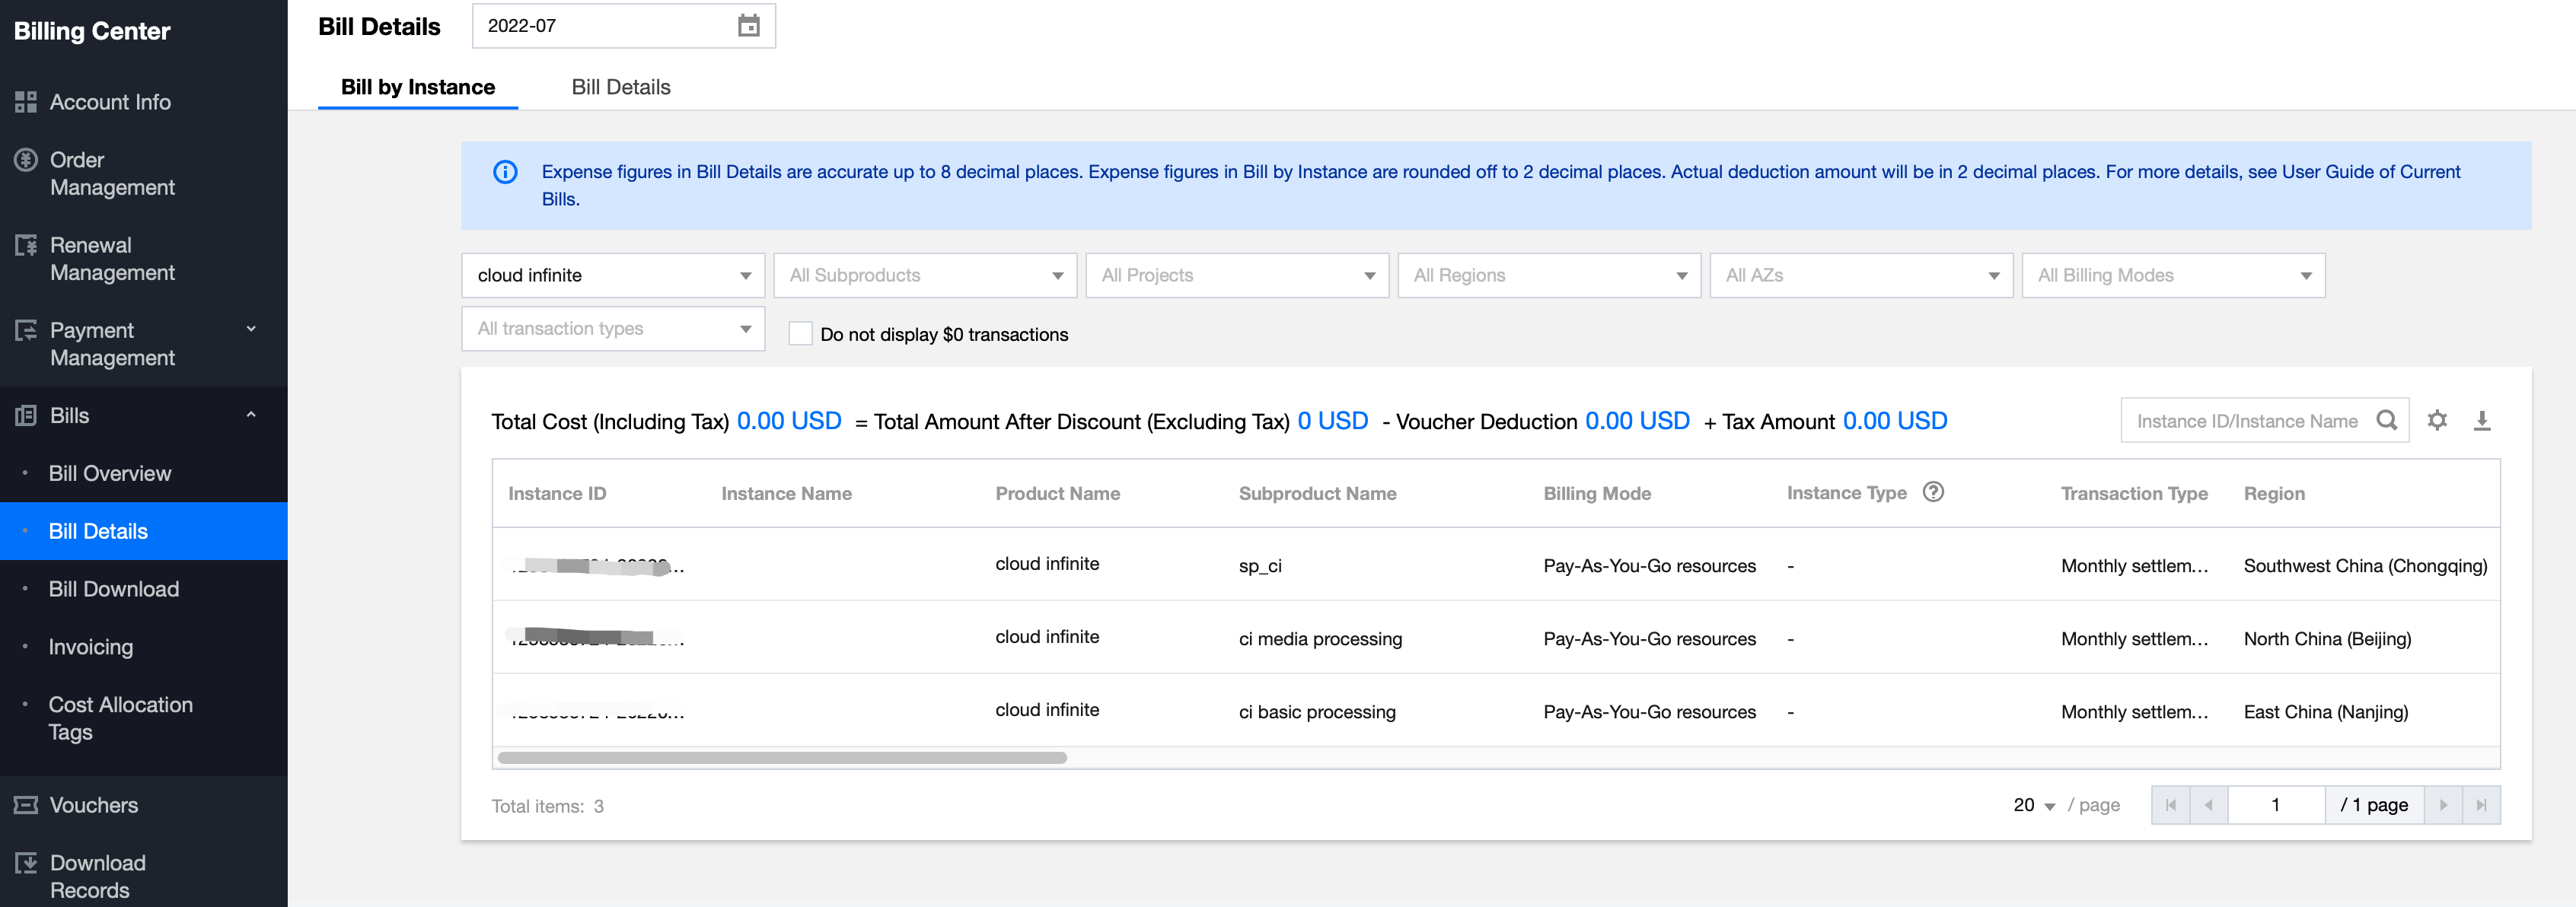Click the search magnifier icon
Viewport: 2576px width, 907px height.
point(2386,421)
